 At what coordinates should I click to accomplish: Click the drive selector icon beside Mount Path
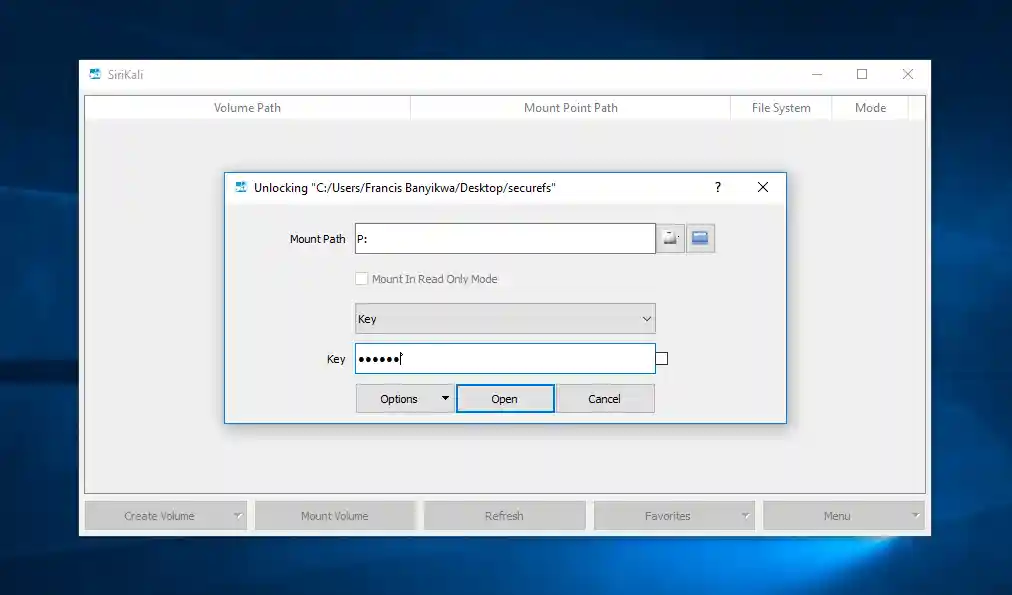point(670,238)
